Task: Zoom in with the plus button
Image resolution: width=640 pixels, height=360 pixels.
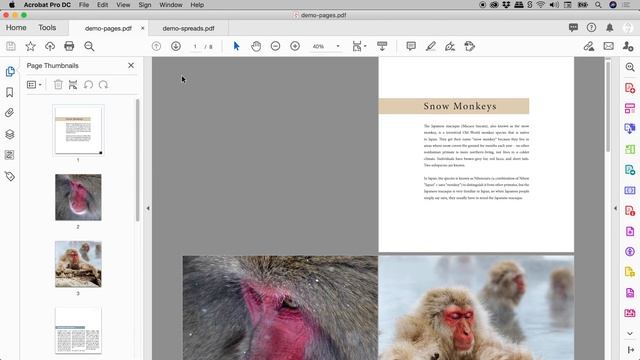Action: [x=295, y=46]
